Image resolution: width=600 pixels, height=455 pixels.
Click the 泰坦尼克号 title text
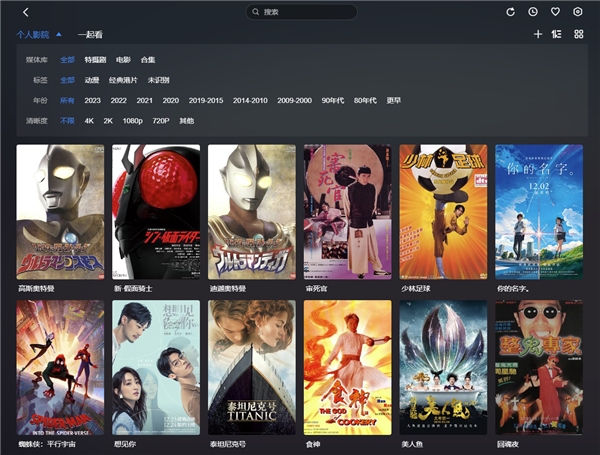click(x=228, y=444)
